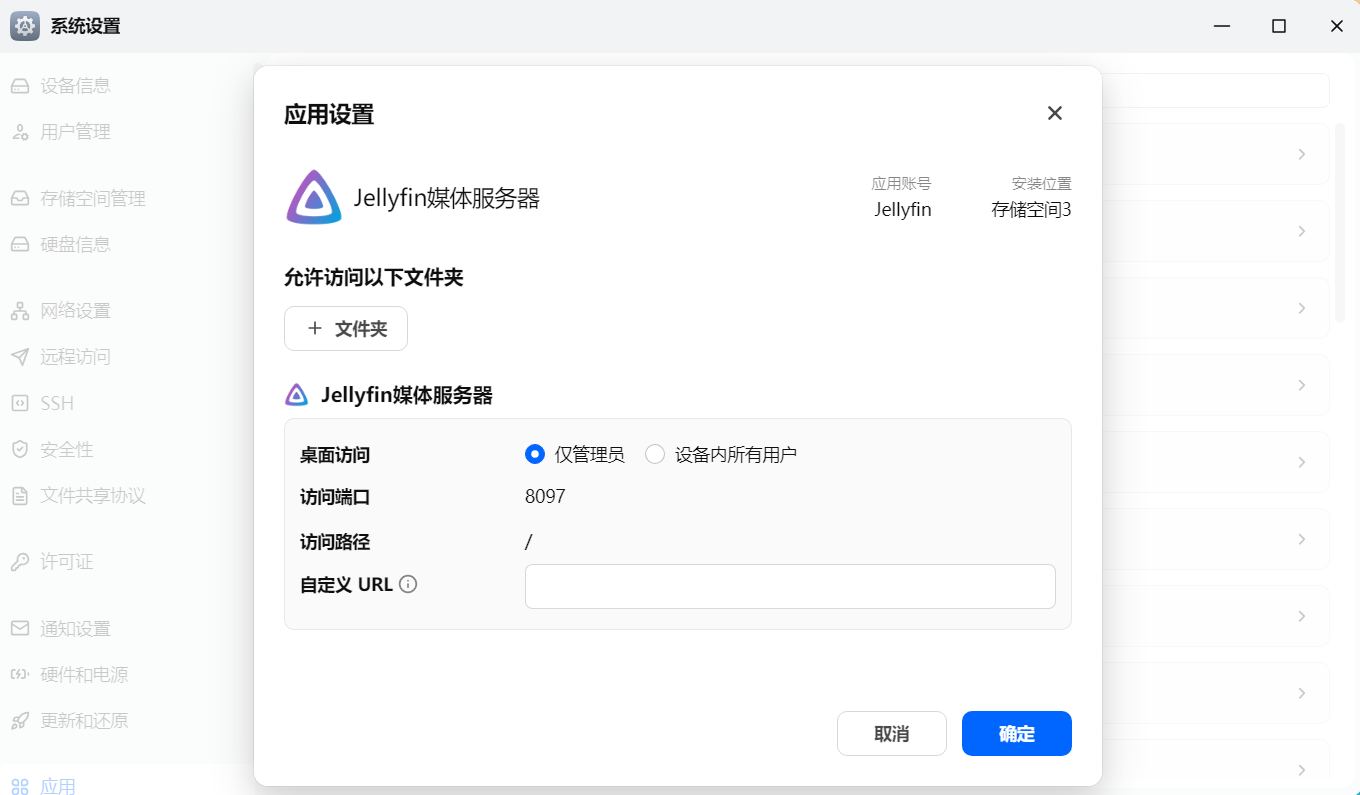Click the system settings gear icon in the title bar
Viewport: 1360px width, 795px height.
(x=25, y=26)
